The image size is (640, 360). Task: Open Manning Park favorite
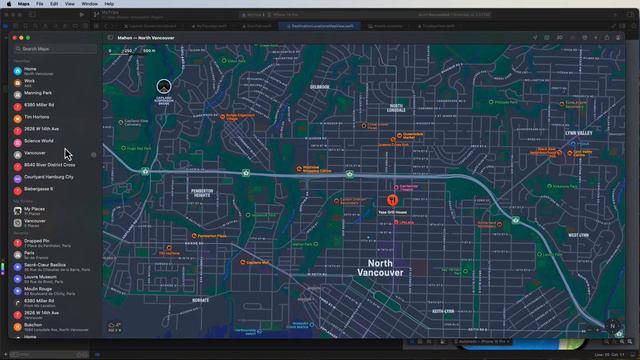pos(55,95)
